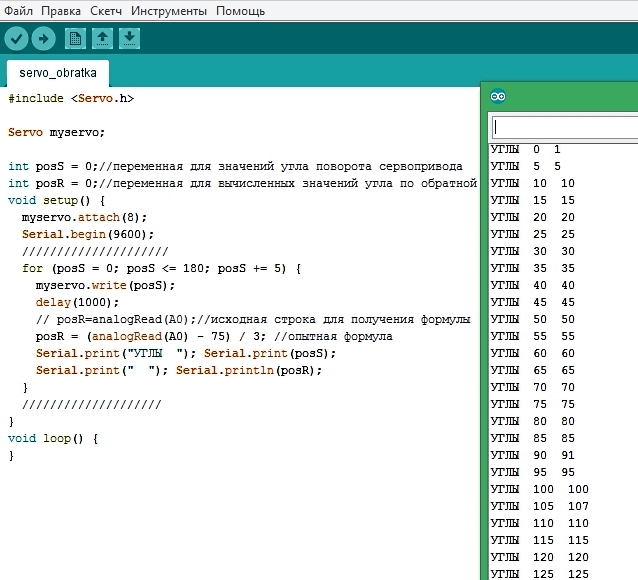Open the Правка menu
The width and height of the screenshot is (638, 580).
(62, 11)
